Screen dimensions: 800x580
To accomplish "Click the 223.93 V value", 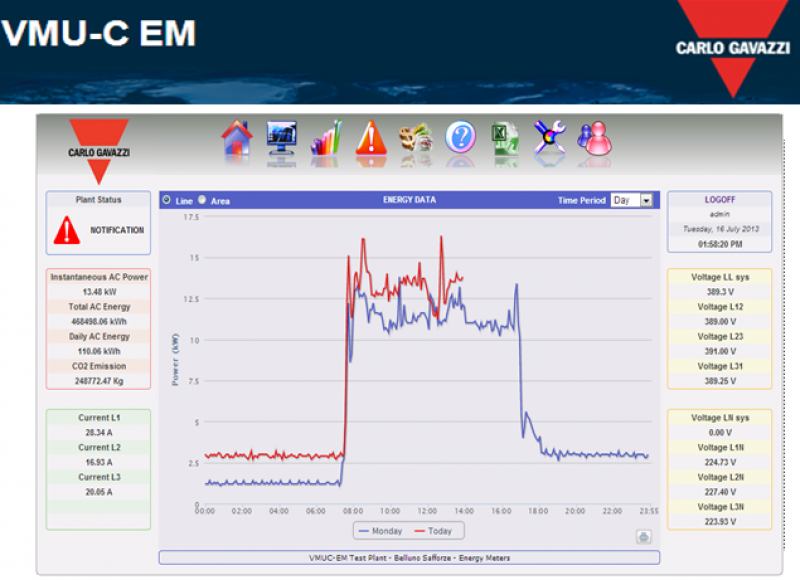I will [720, 521].
